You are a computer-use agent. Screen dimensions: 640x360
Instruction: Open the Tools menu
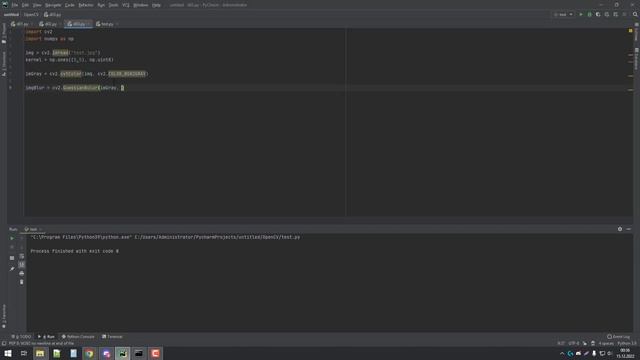click(113, 5)
